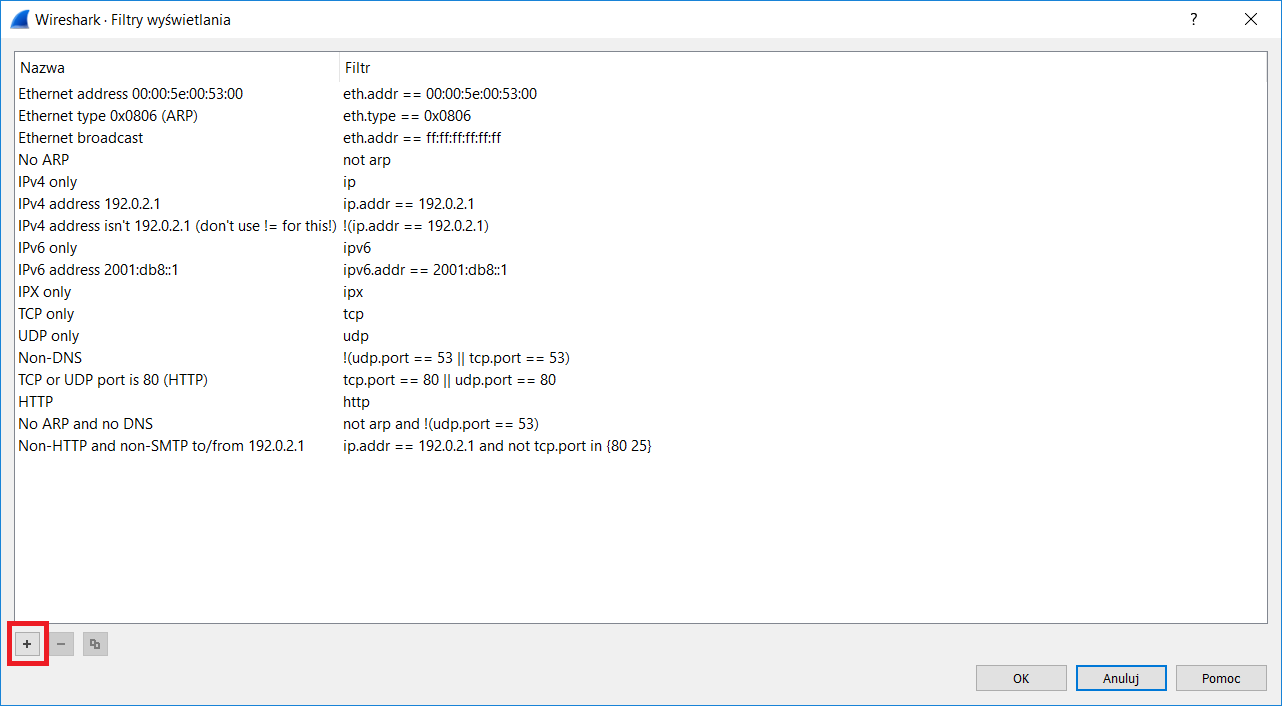Click filter expression ip.addr == 192.0.2.1
This screenshot has height=706, width=1282.
pyautogui.click(x=409, y=204)
